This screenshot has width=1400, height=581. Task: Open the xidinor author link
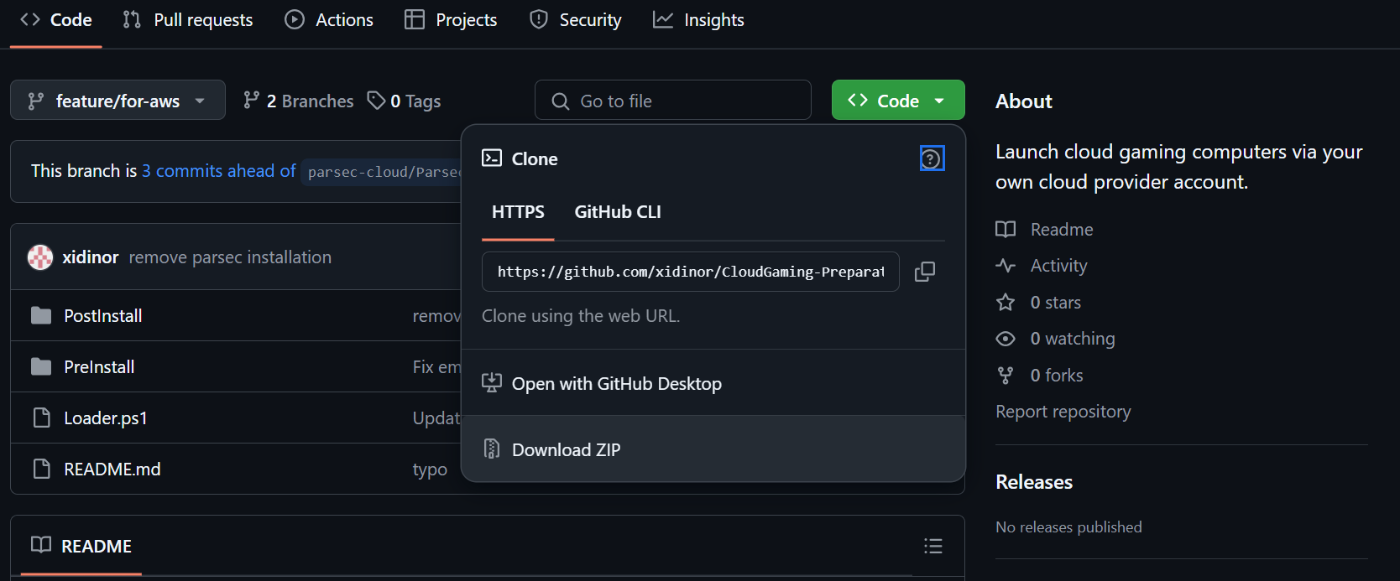90,257
